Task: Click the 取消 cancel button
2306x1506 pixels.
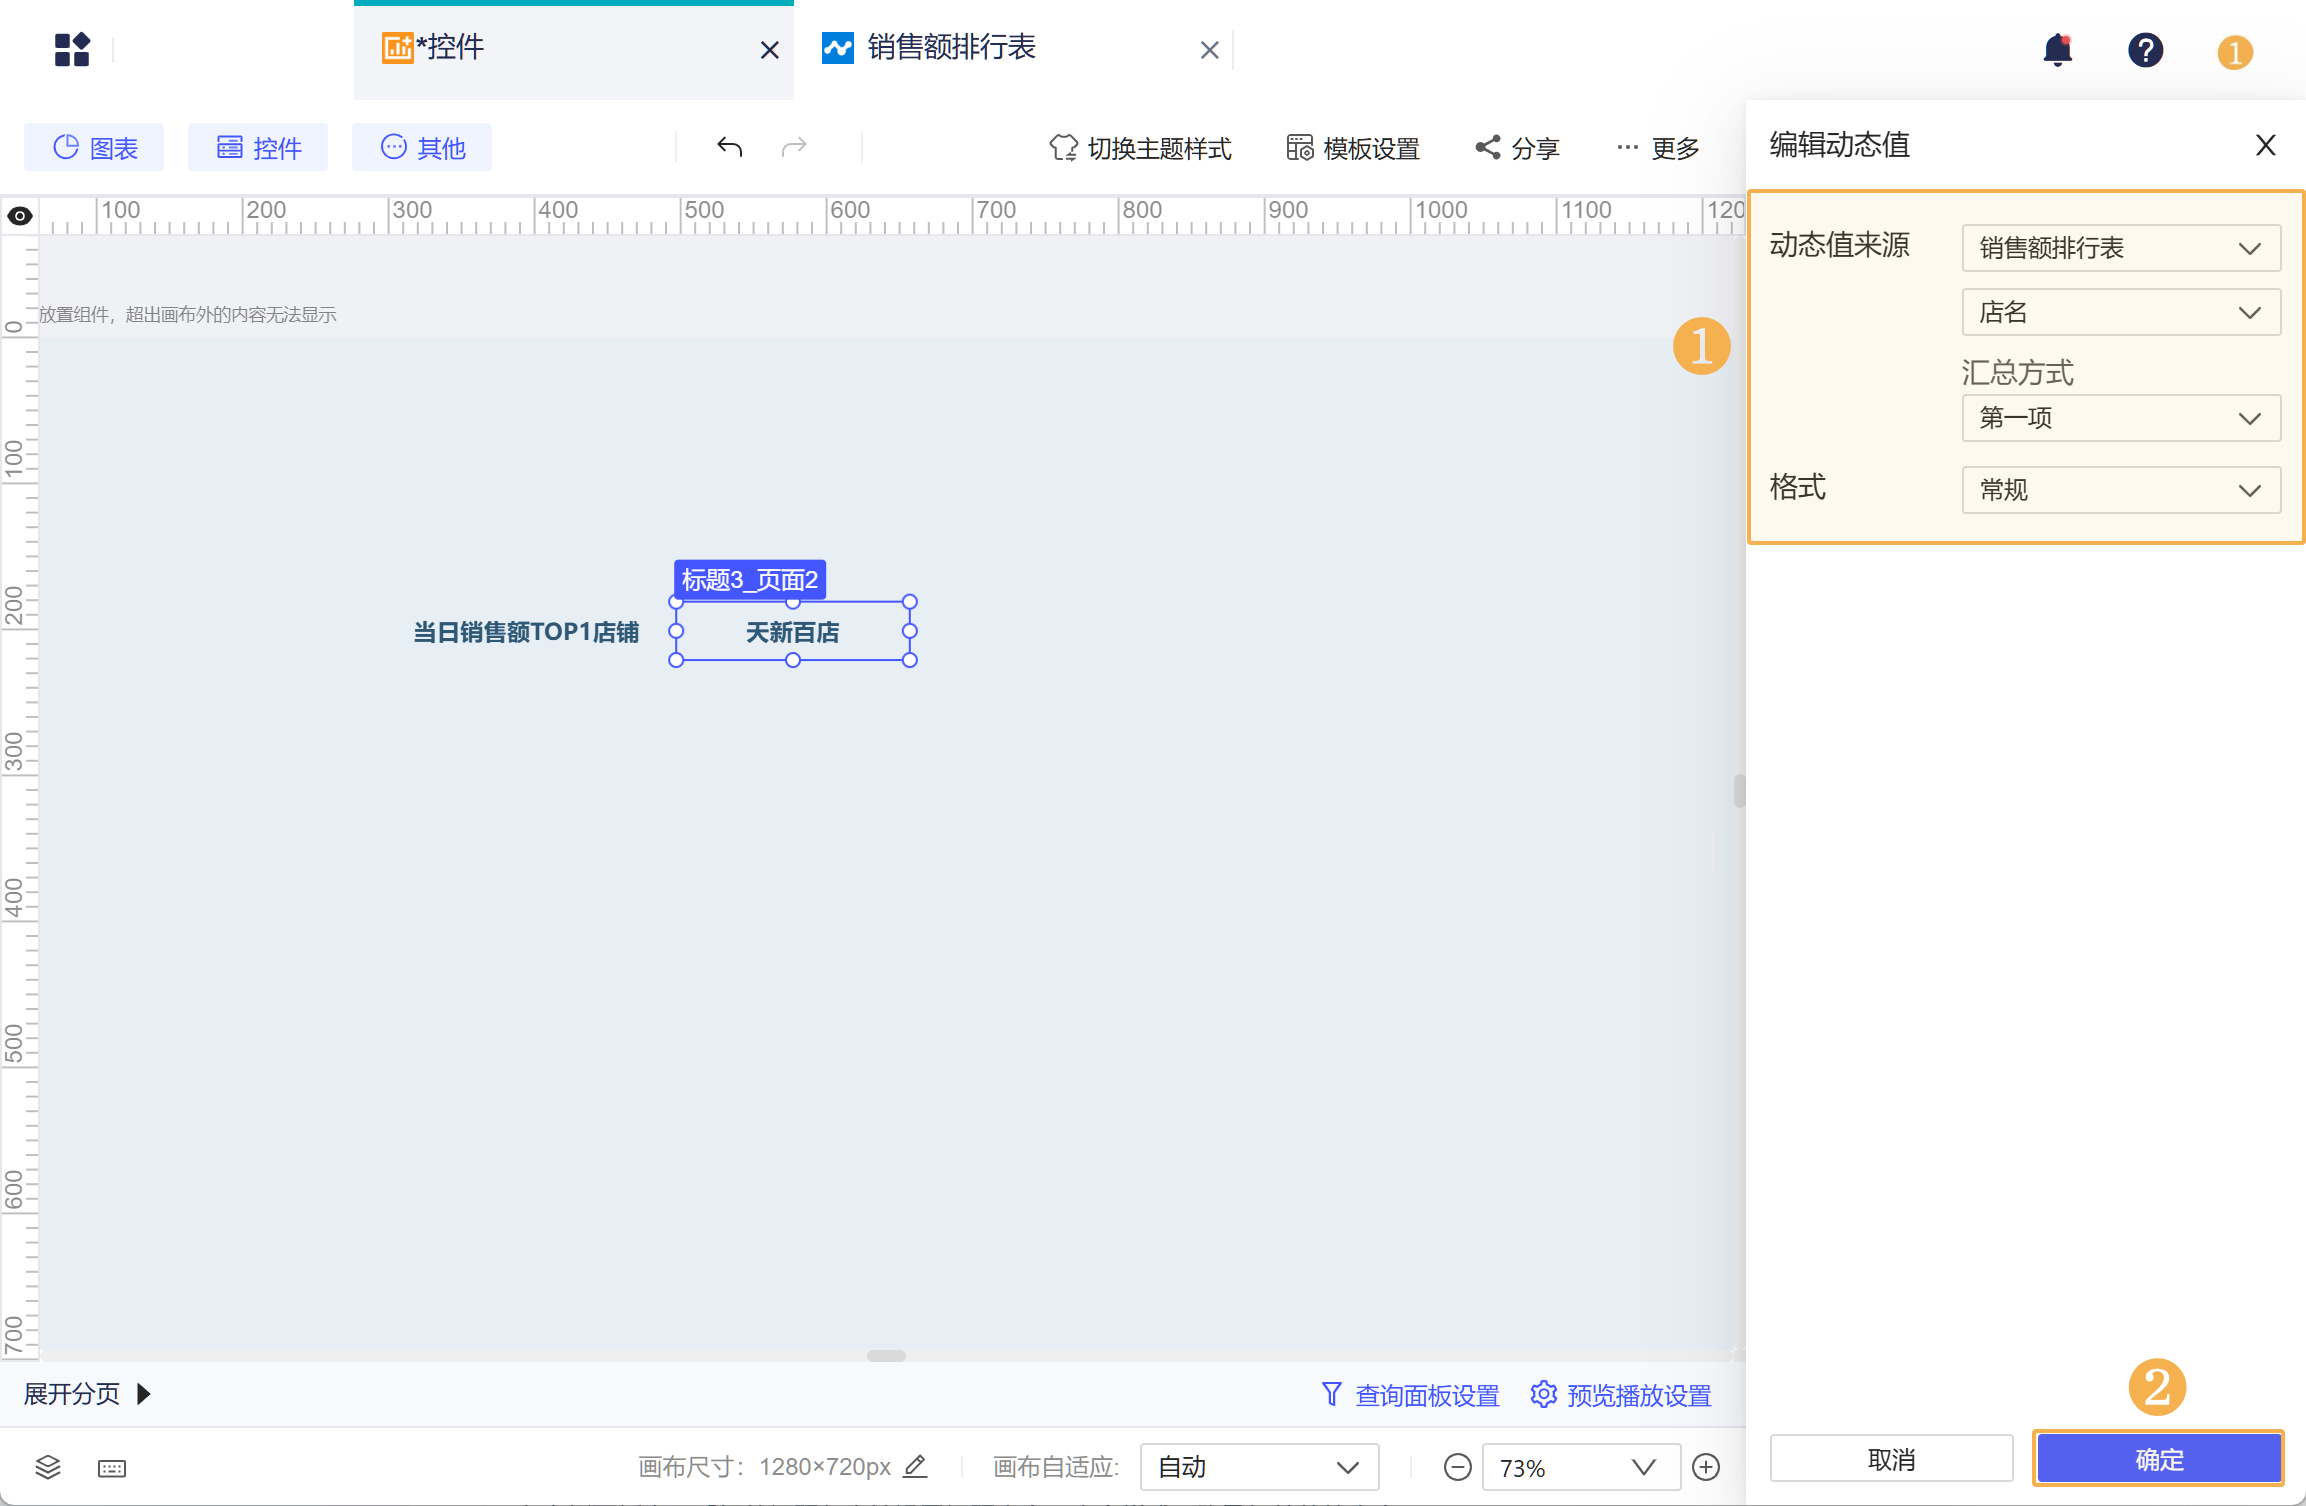Action: (1892, 1458)
